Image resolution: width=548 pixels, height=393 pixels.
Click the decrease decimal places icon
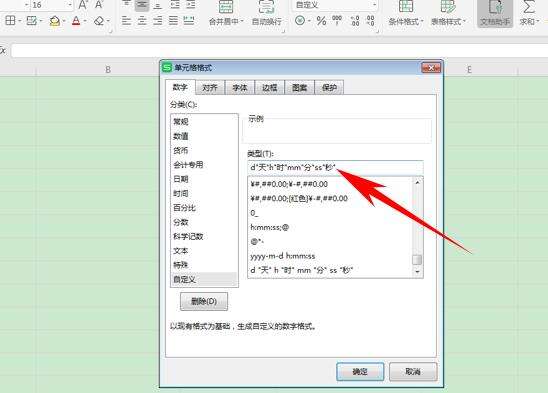coord(370,21)
